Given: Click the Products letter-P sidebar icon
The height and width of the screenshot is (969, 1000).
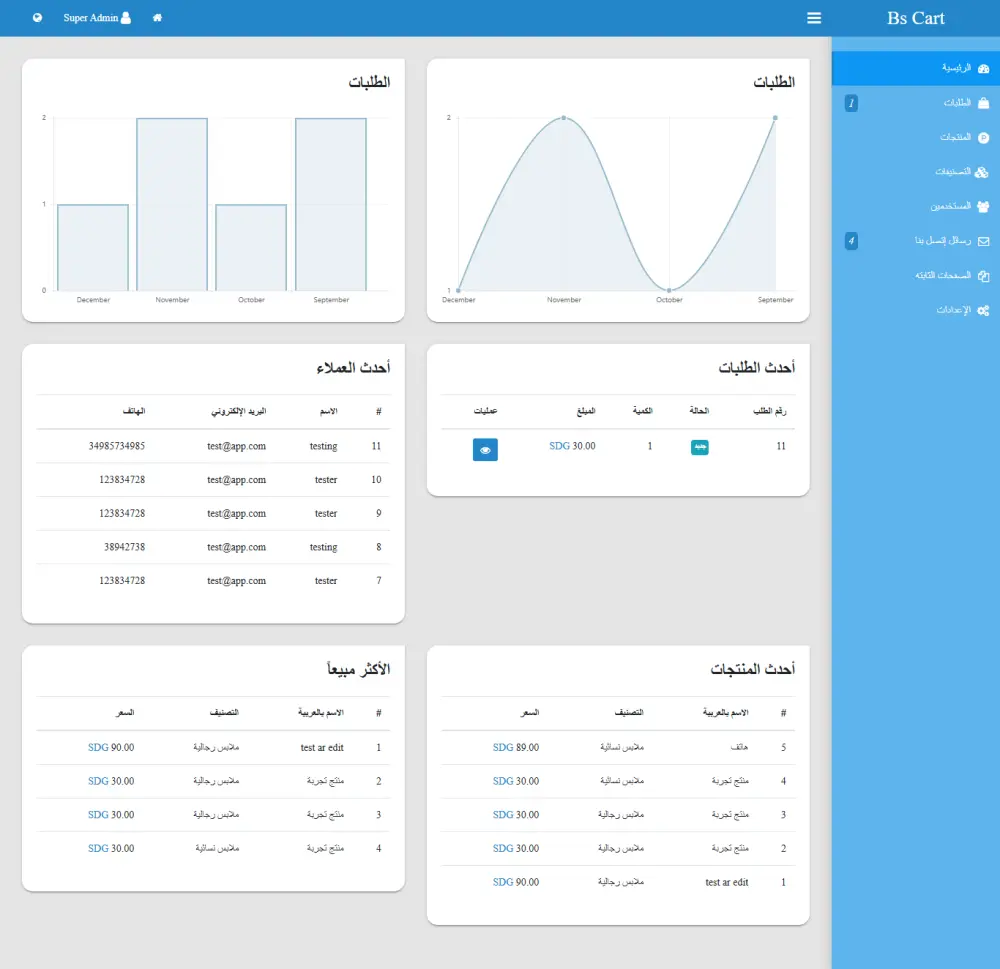Looking at the screenshot, I should click(983, 137).
